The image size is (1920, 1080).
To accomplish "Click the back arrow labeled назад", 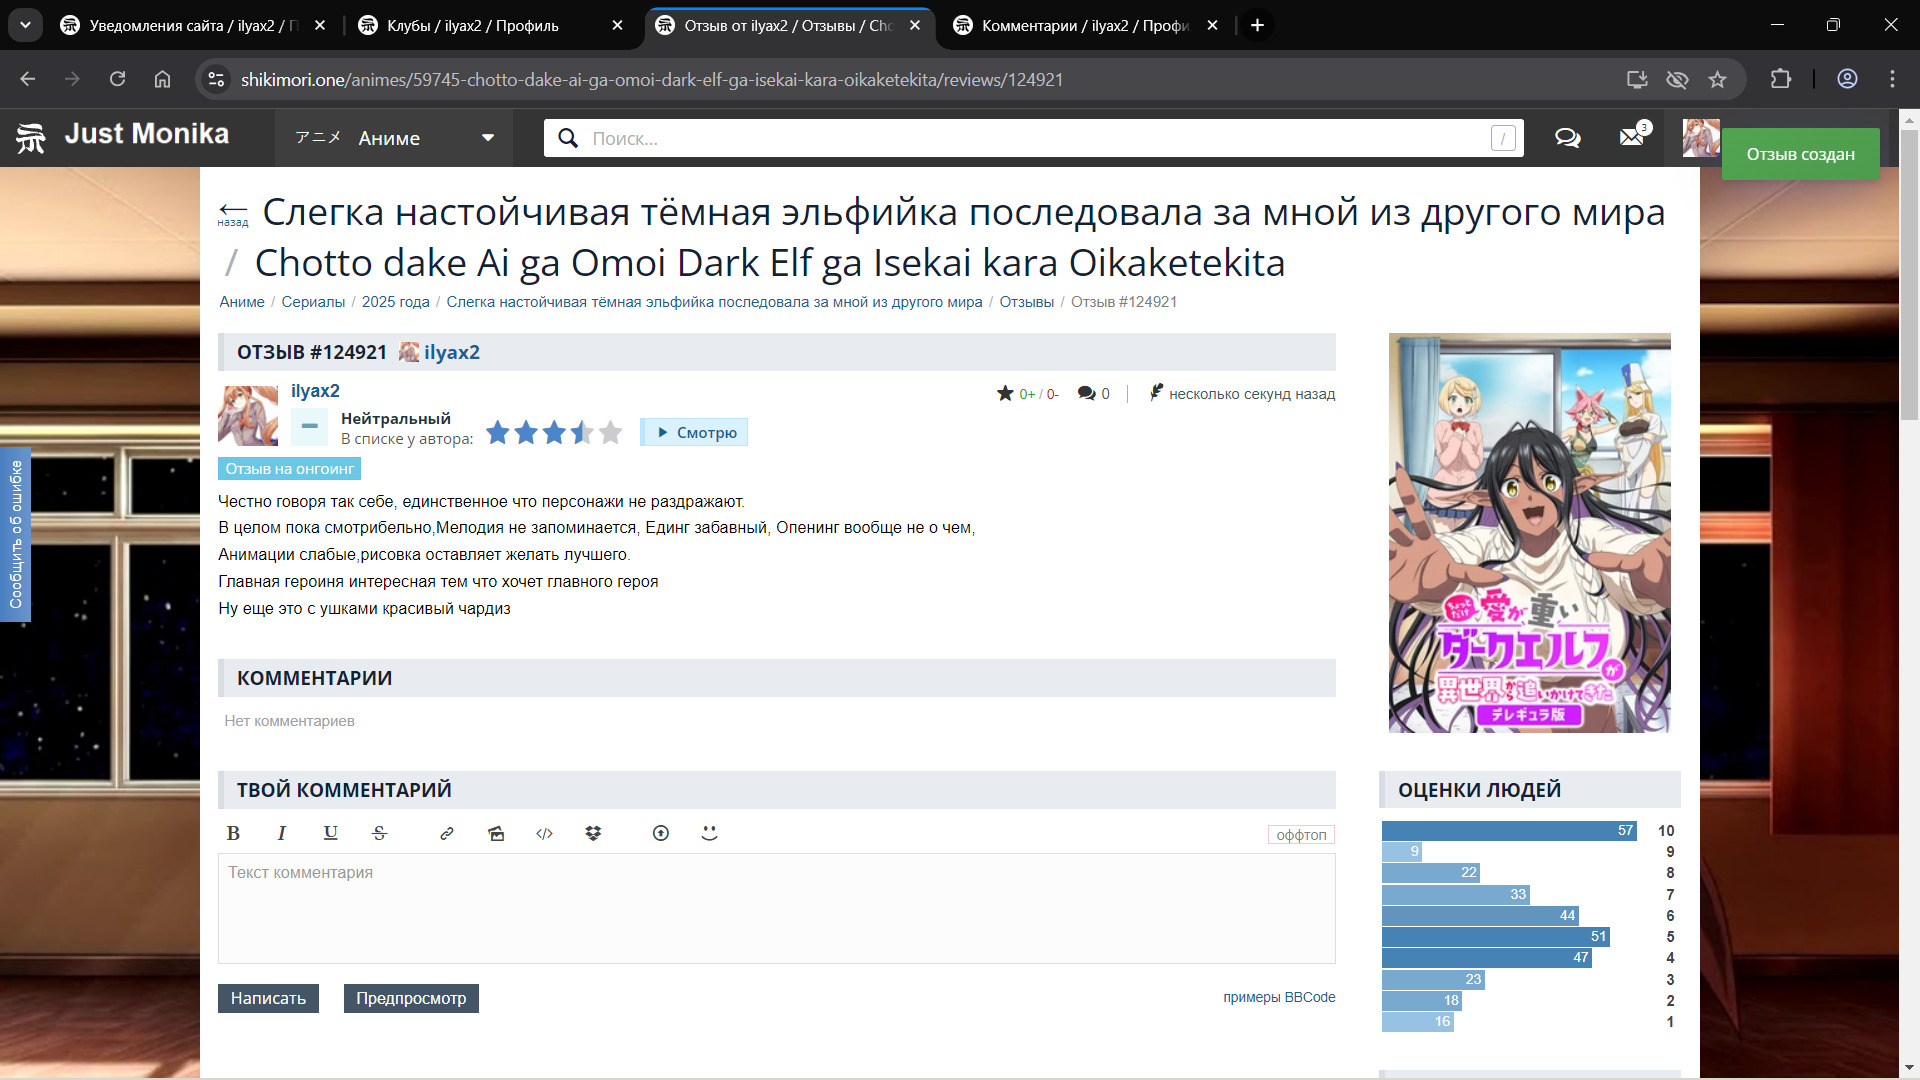I will click(233, 212).
